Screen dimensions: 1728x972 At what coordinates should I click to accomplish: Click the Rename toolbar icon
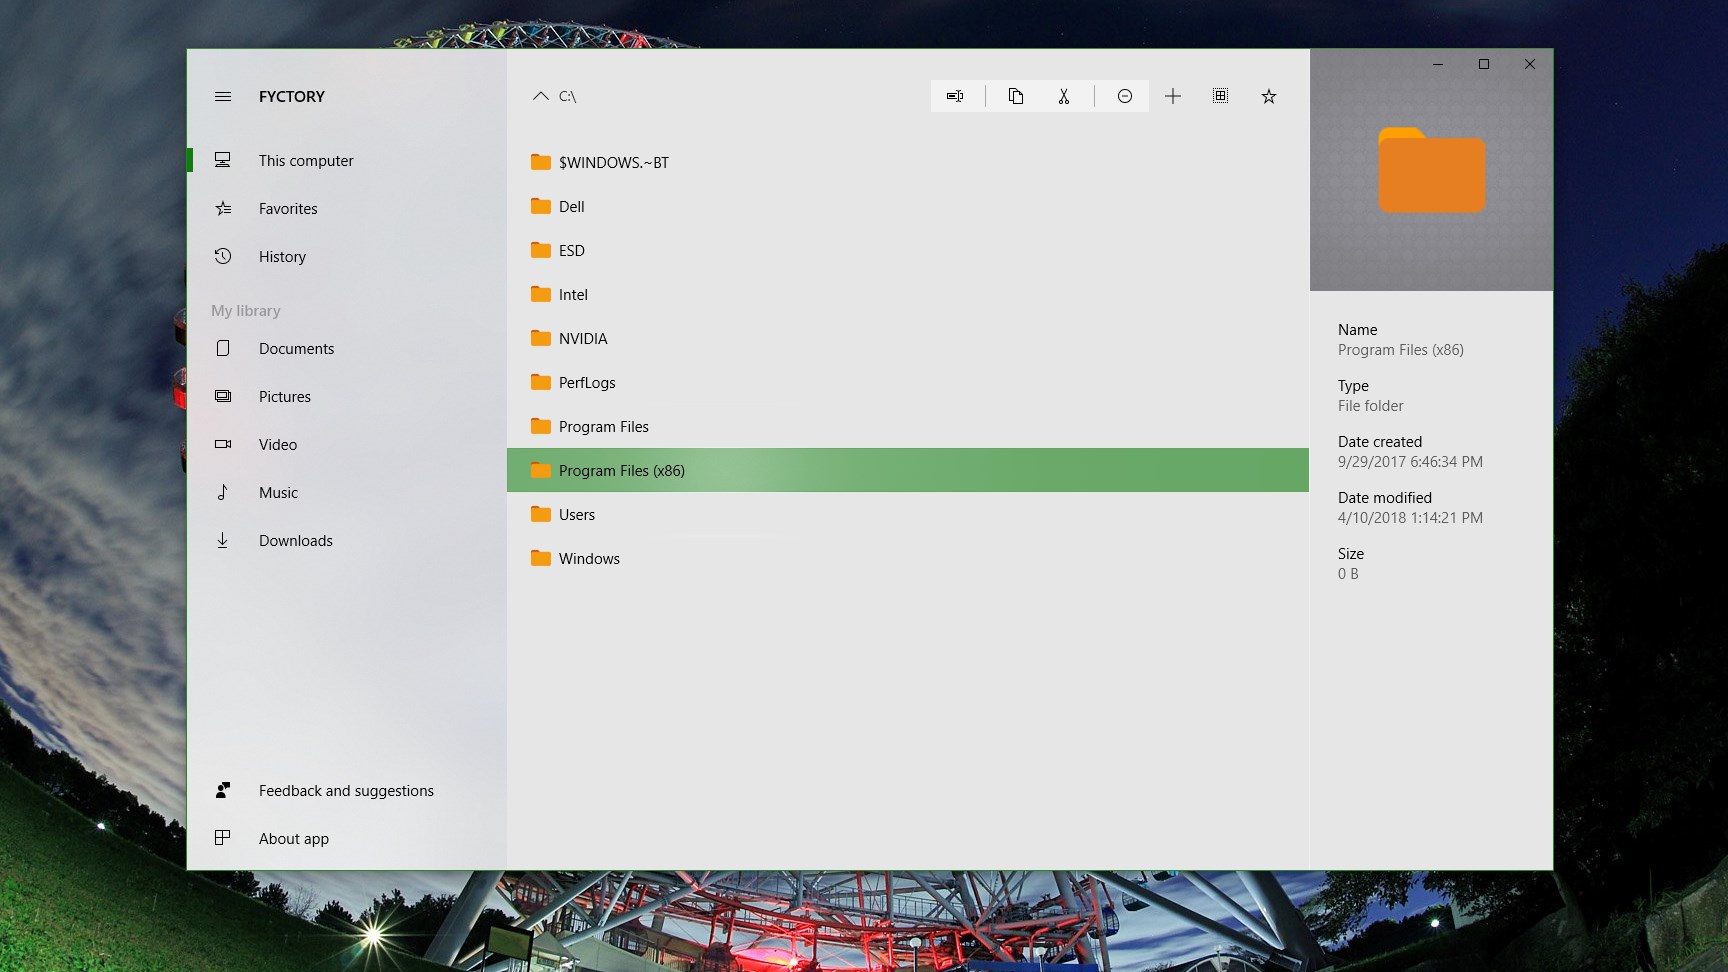pos(955,96)
